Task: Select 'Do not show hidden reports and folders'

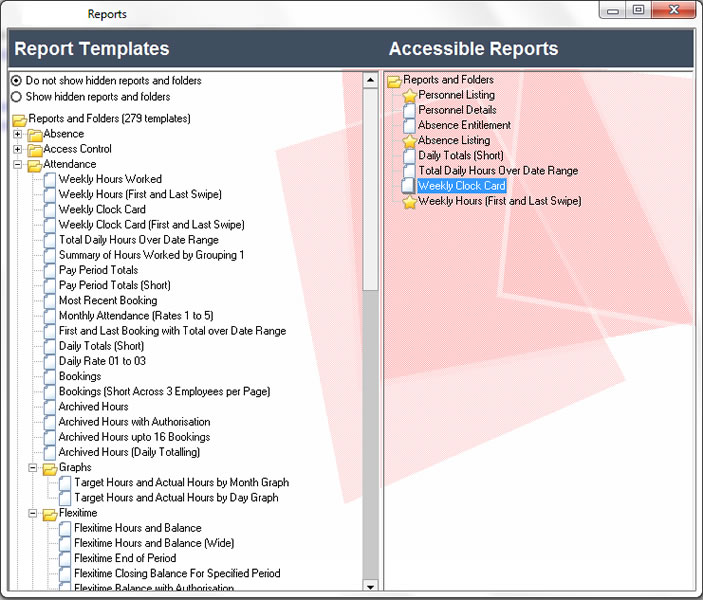Action: (16, 81)
